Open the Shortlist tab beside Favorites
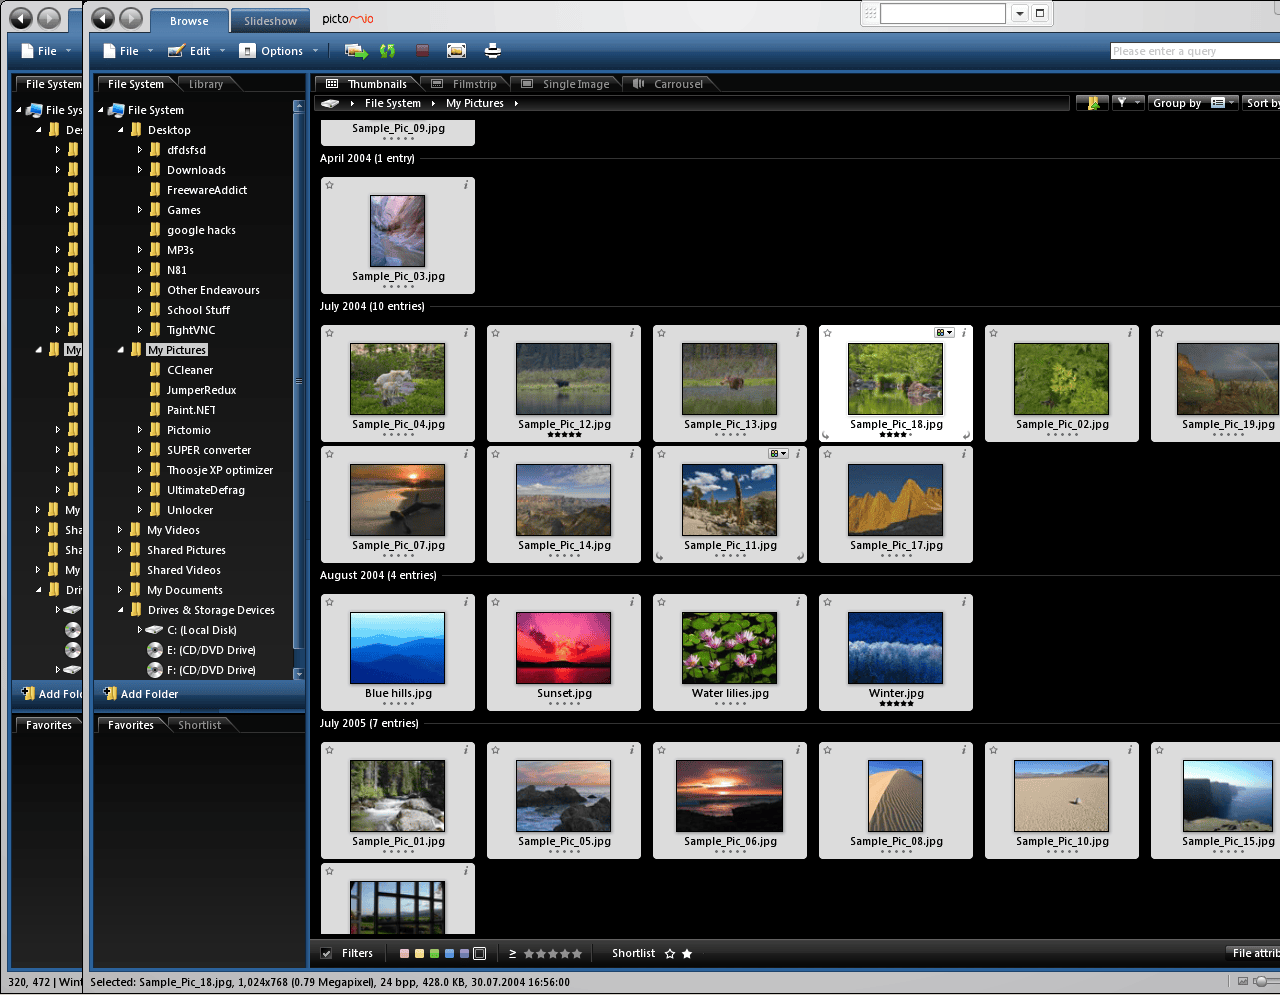This screenshot has width=1280, height=996. click(x=200, y=725)
